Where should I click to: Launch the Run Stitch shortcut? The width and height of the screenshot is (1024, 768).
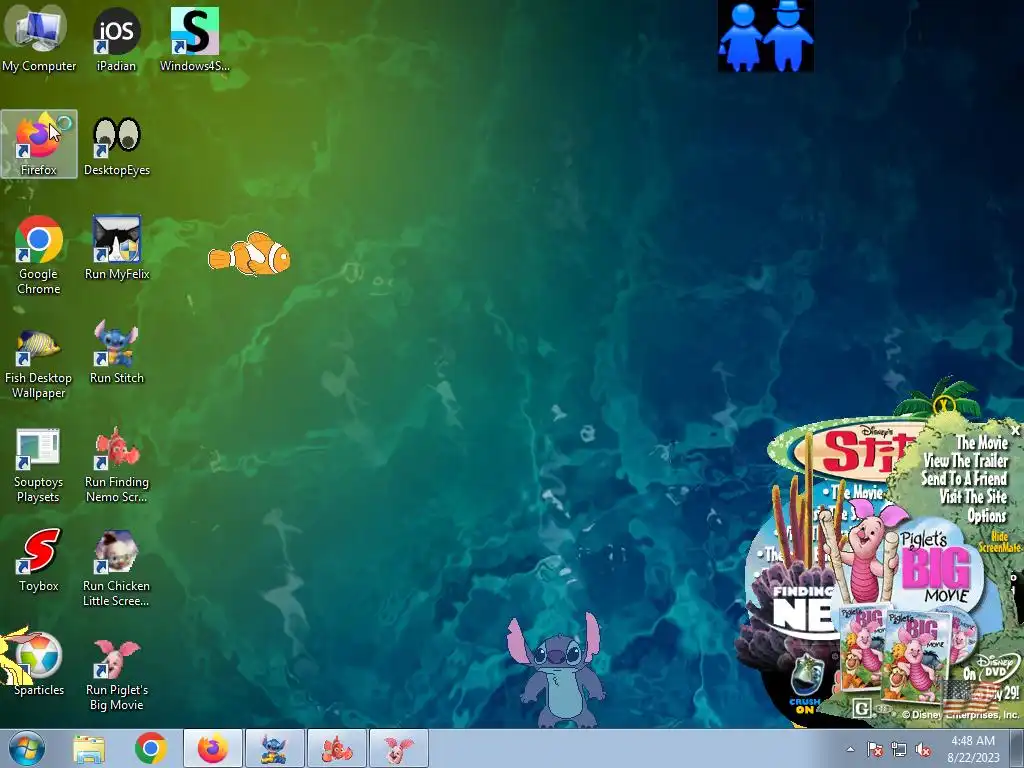[x=116, y=353]
